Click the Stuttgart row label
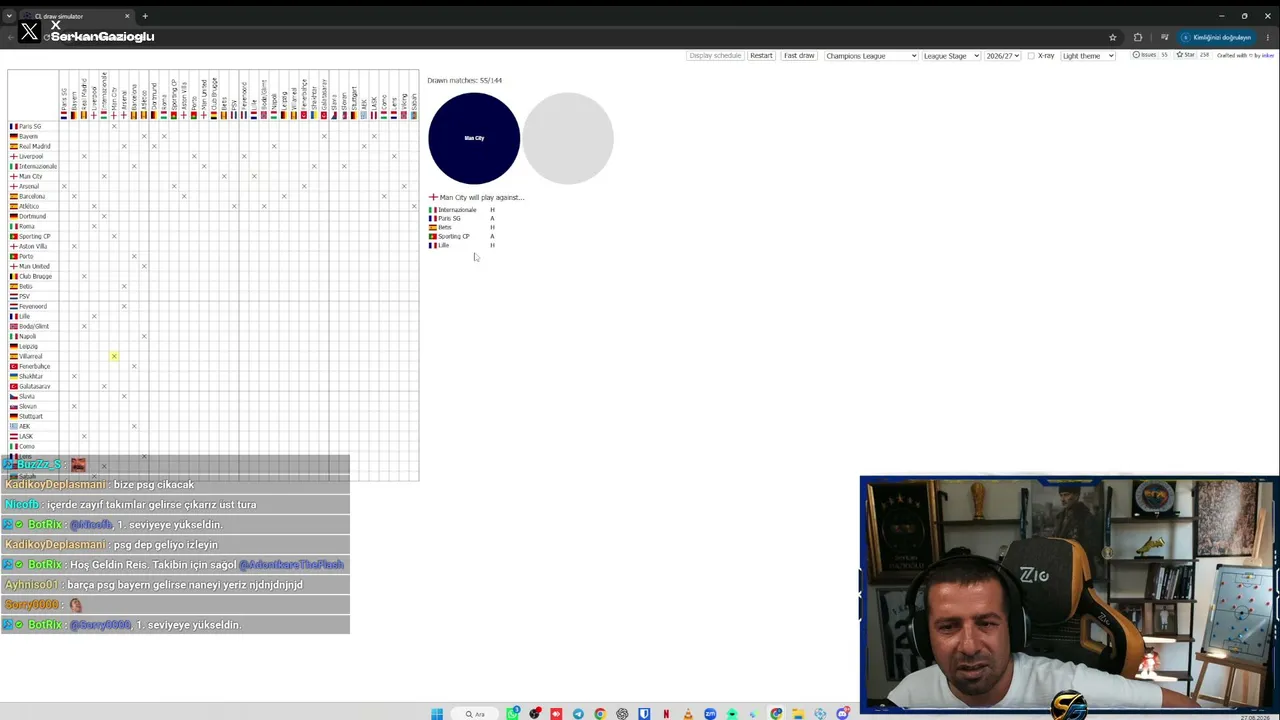The image size is (1280, 720). (31, 416)
